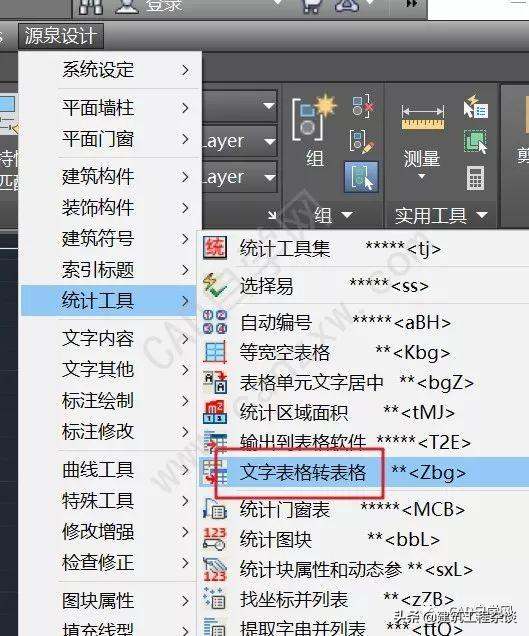This screenshot has width=529, height=636.
Task: Click the Group (组) creation icon
Action: [x=313, y=118]
